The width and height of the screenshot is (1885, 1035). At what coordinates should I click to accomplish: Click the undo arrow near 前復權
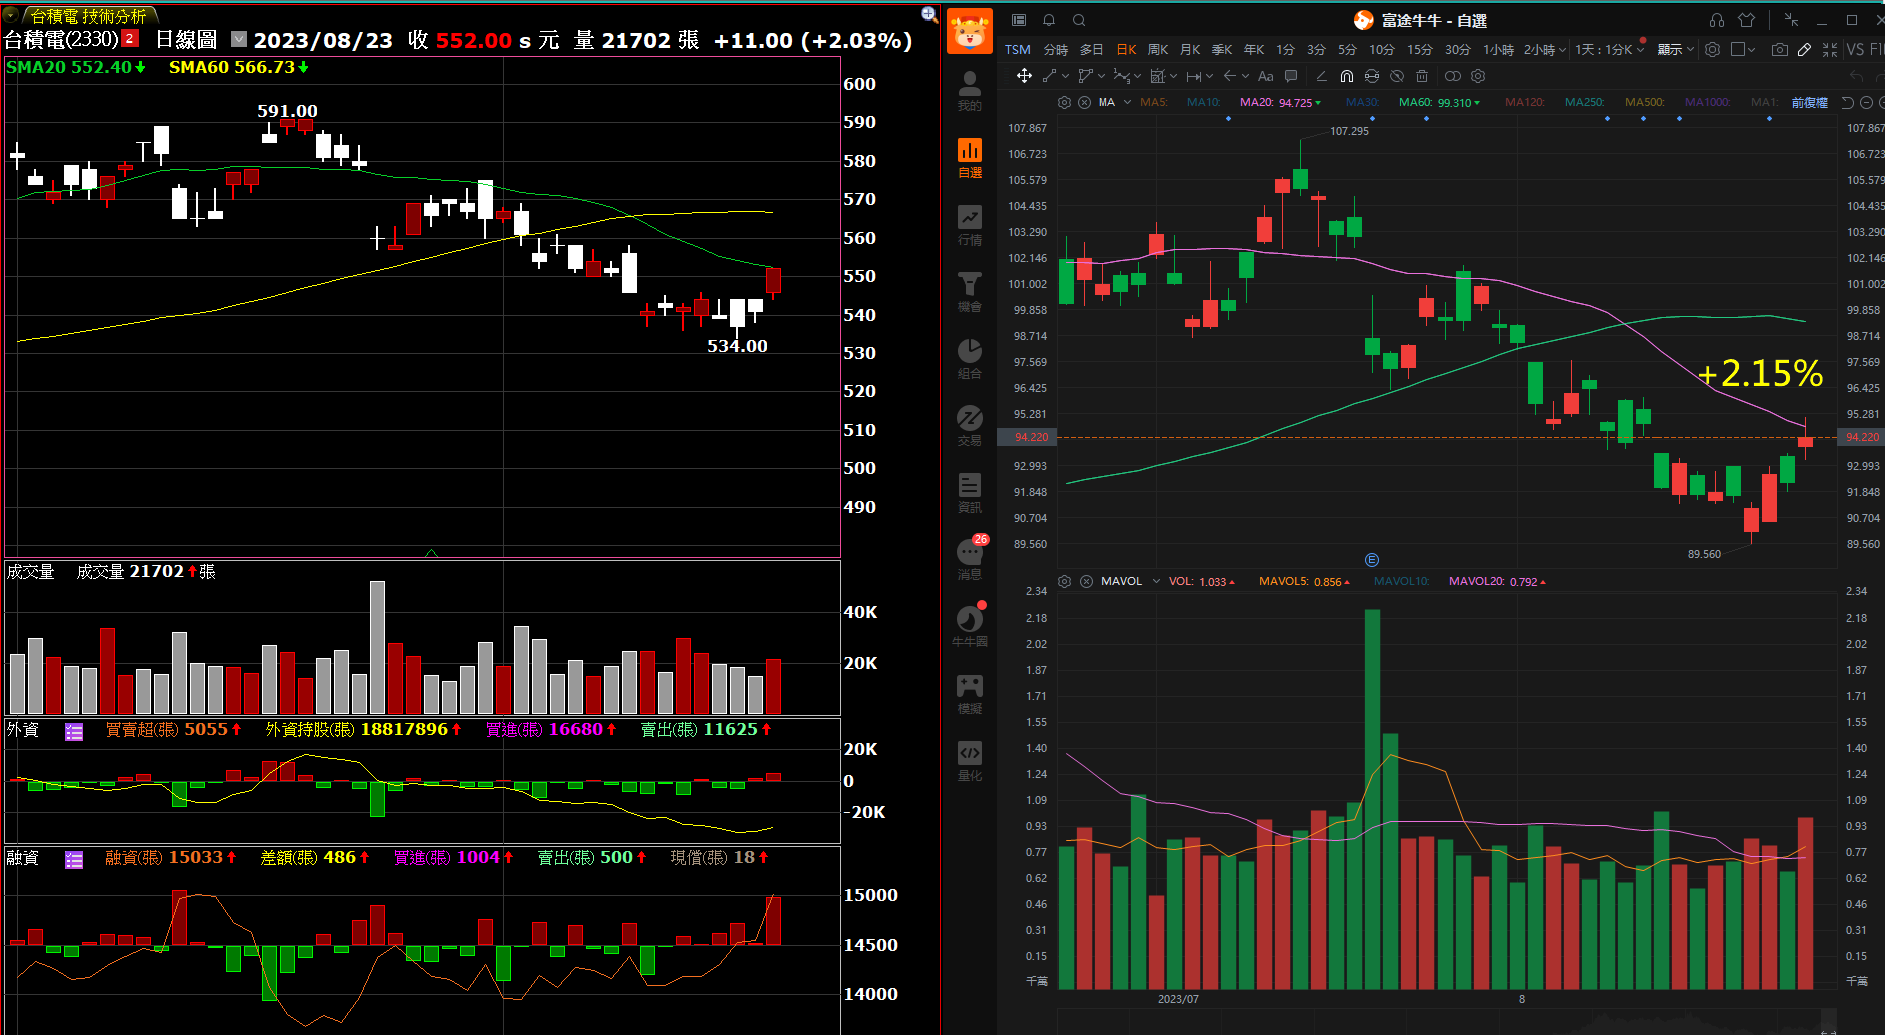1847,102
